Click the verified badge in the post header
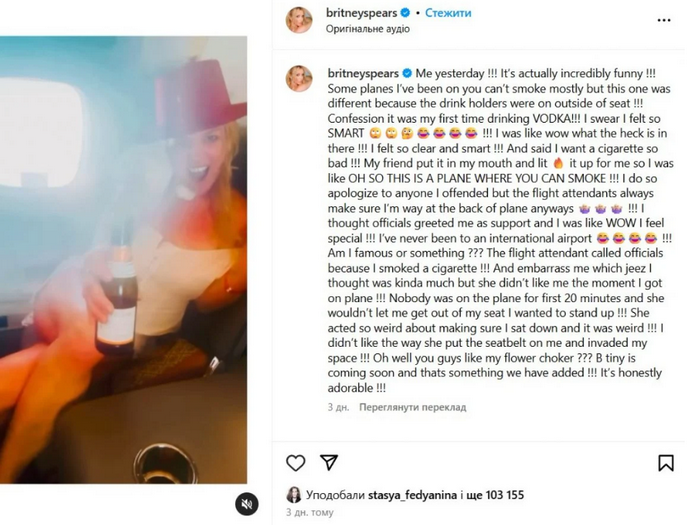The width and height of the screenshot is (700, 525). click(x=405, y=13)
